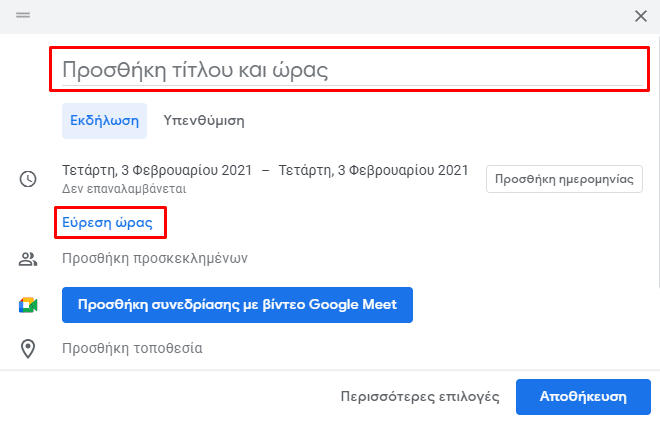660x422 pixels.
Task: Expand the 'Δεν επαναλαμβάνεται' recurrence option
Action: pyautogui.click(x=124, y=189)
